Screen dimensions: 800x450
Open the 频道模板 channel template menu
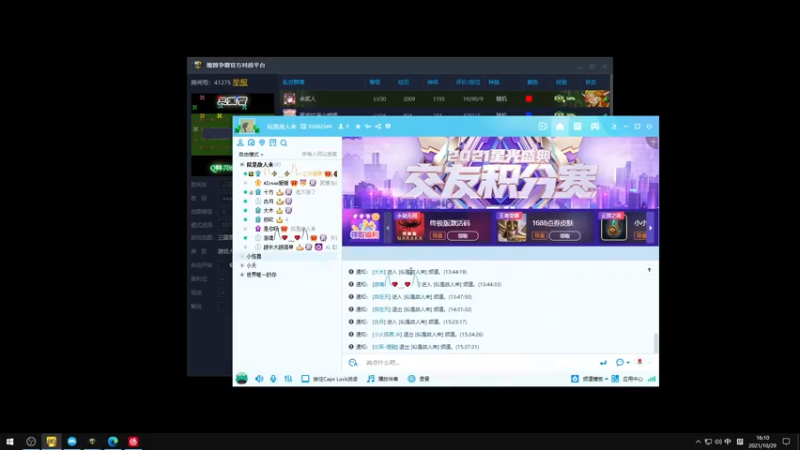point(589,379)
